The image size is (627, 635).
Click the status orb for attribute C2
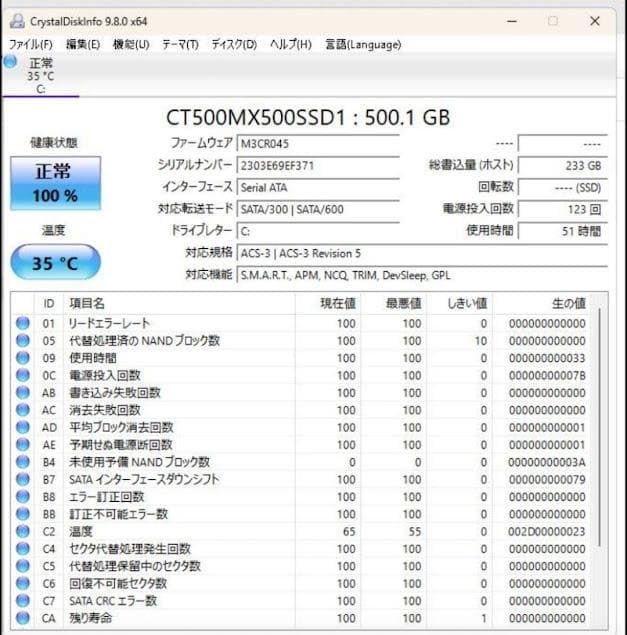[x=23, y=531]
